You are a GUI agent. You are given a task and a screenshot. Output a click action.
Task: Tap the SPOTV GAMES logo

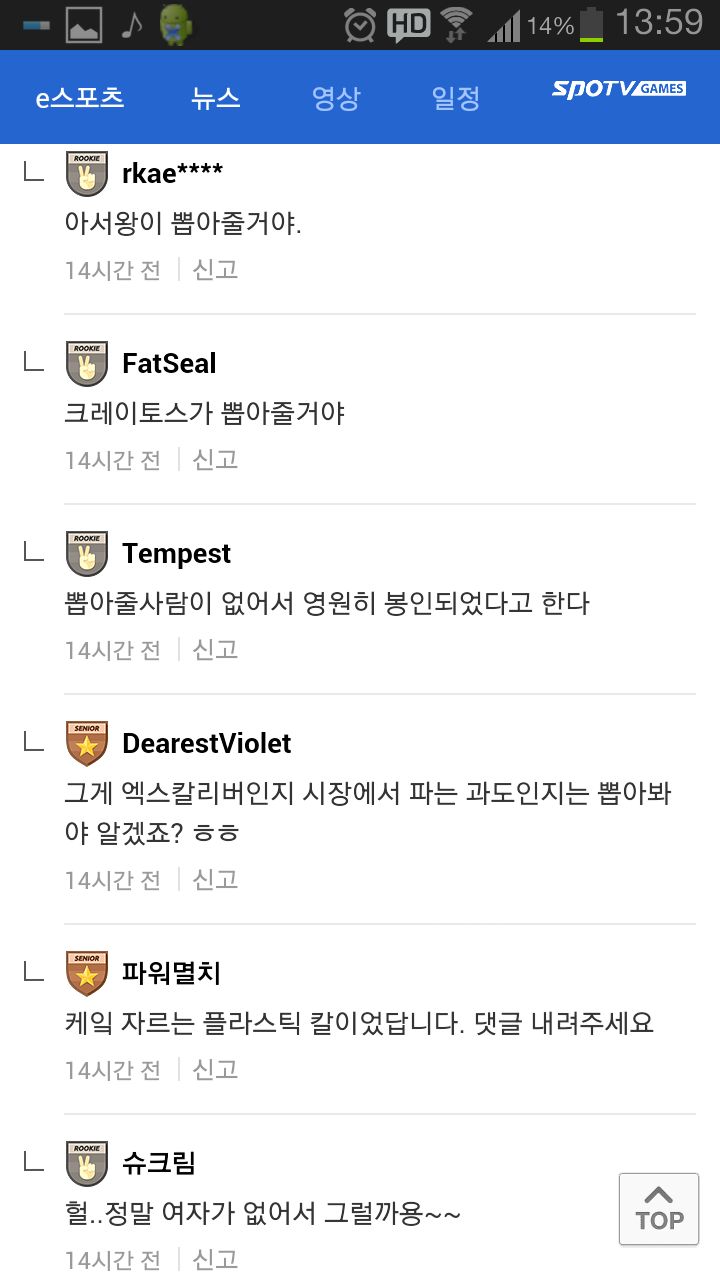pos(621,89)
